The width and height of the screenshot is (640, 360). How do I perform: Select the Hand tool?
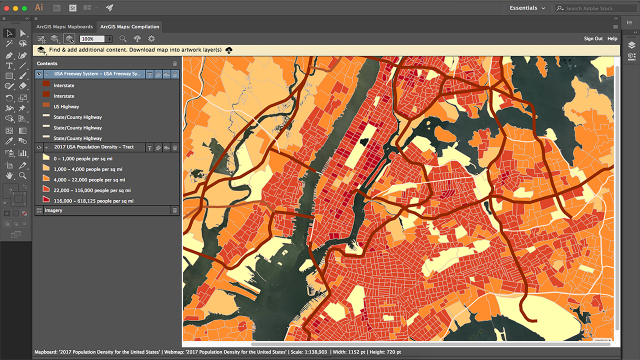click(x=9, y=176)
